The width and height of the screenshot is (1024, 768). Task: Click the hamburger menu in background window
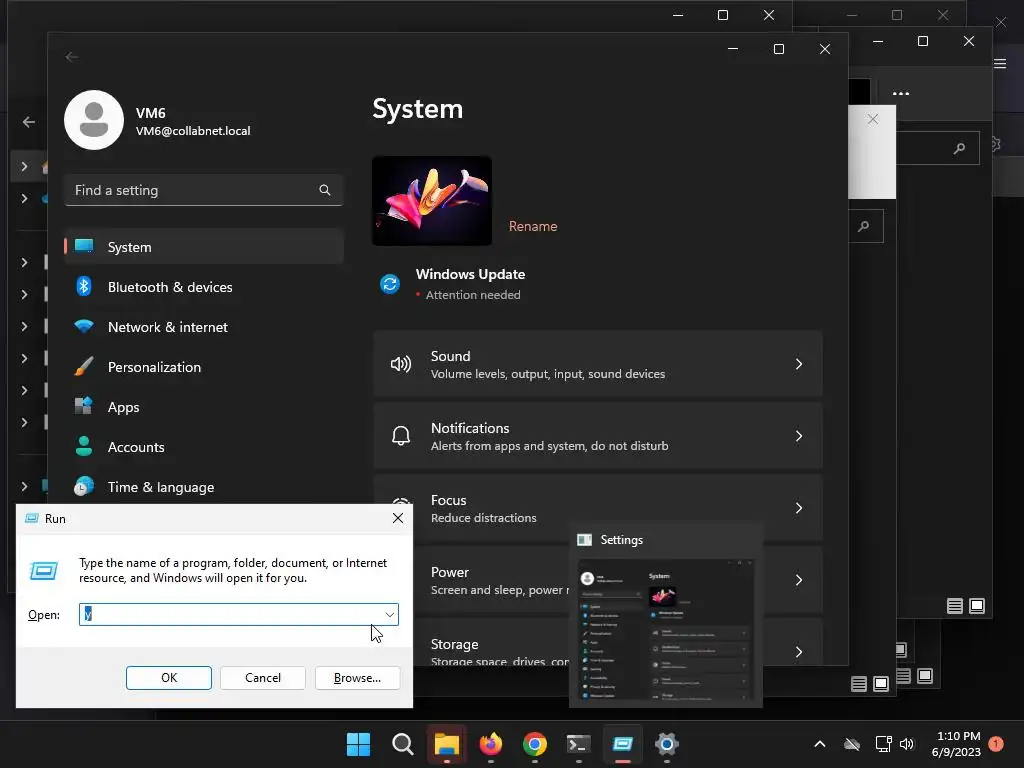click(1000, 63)
